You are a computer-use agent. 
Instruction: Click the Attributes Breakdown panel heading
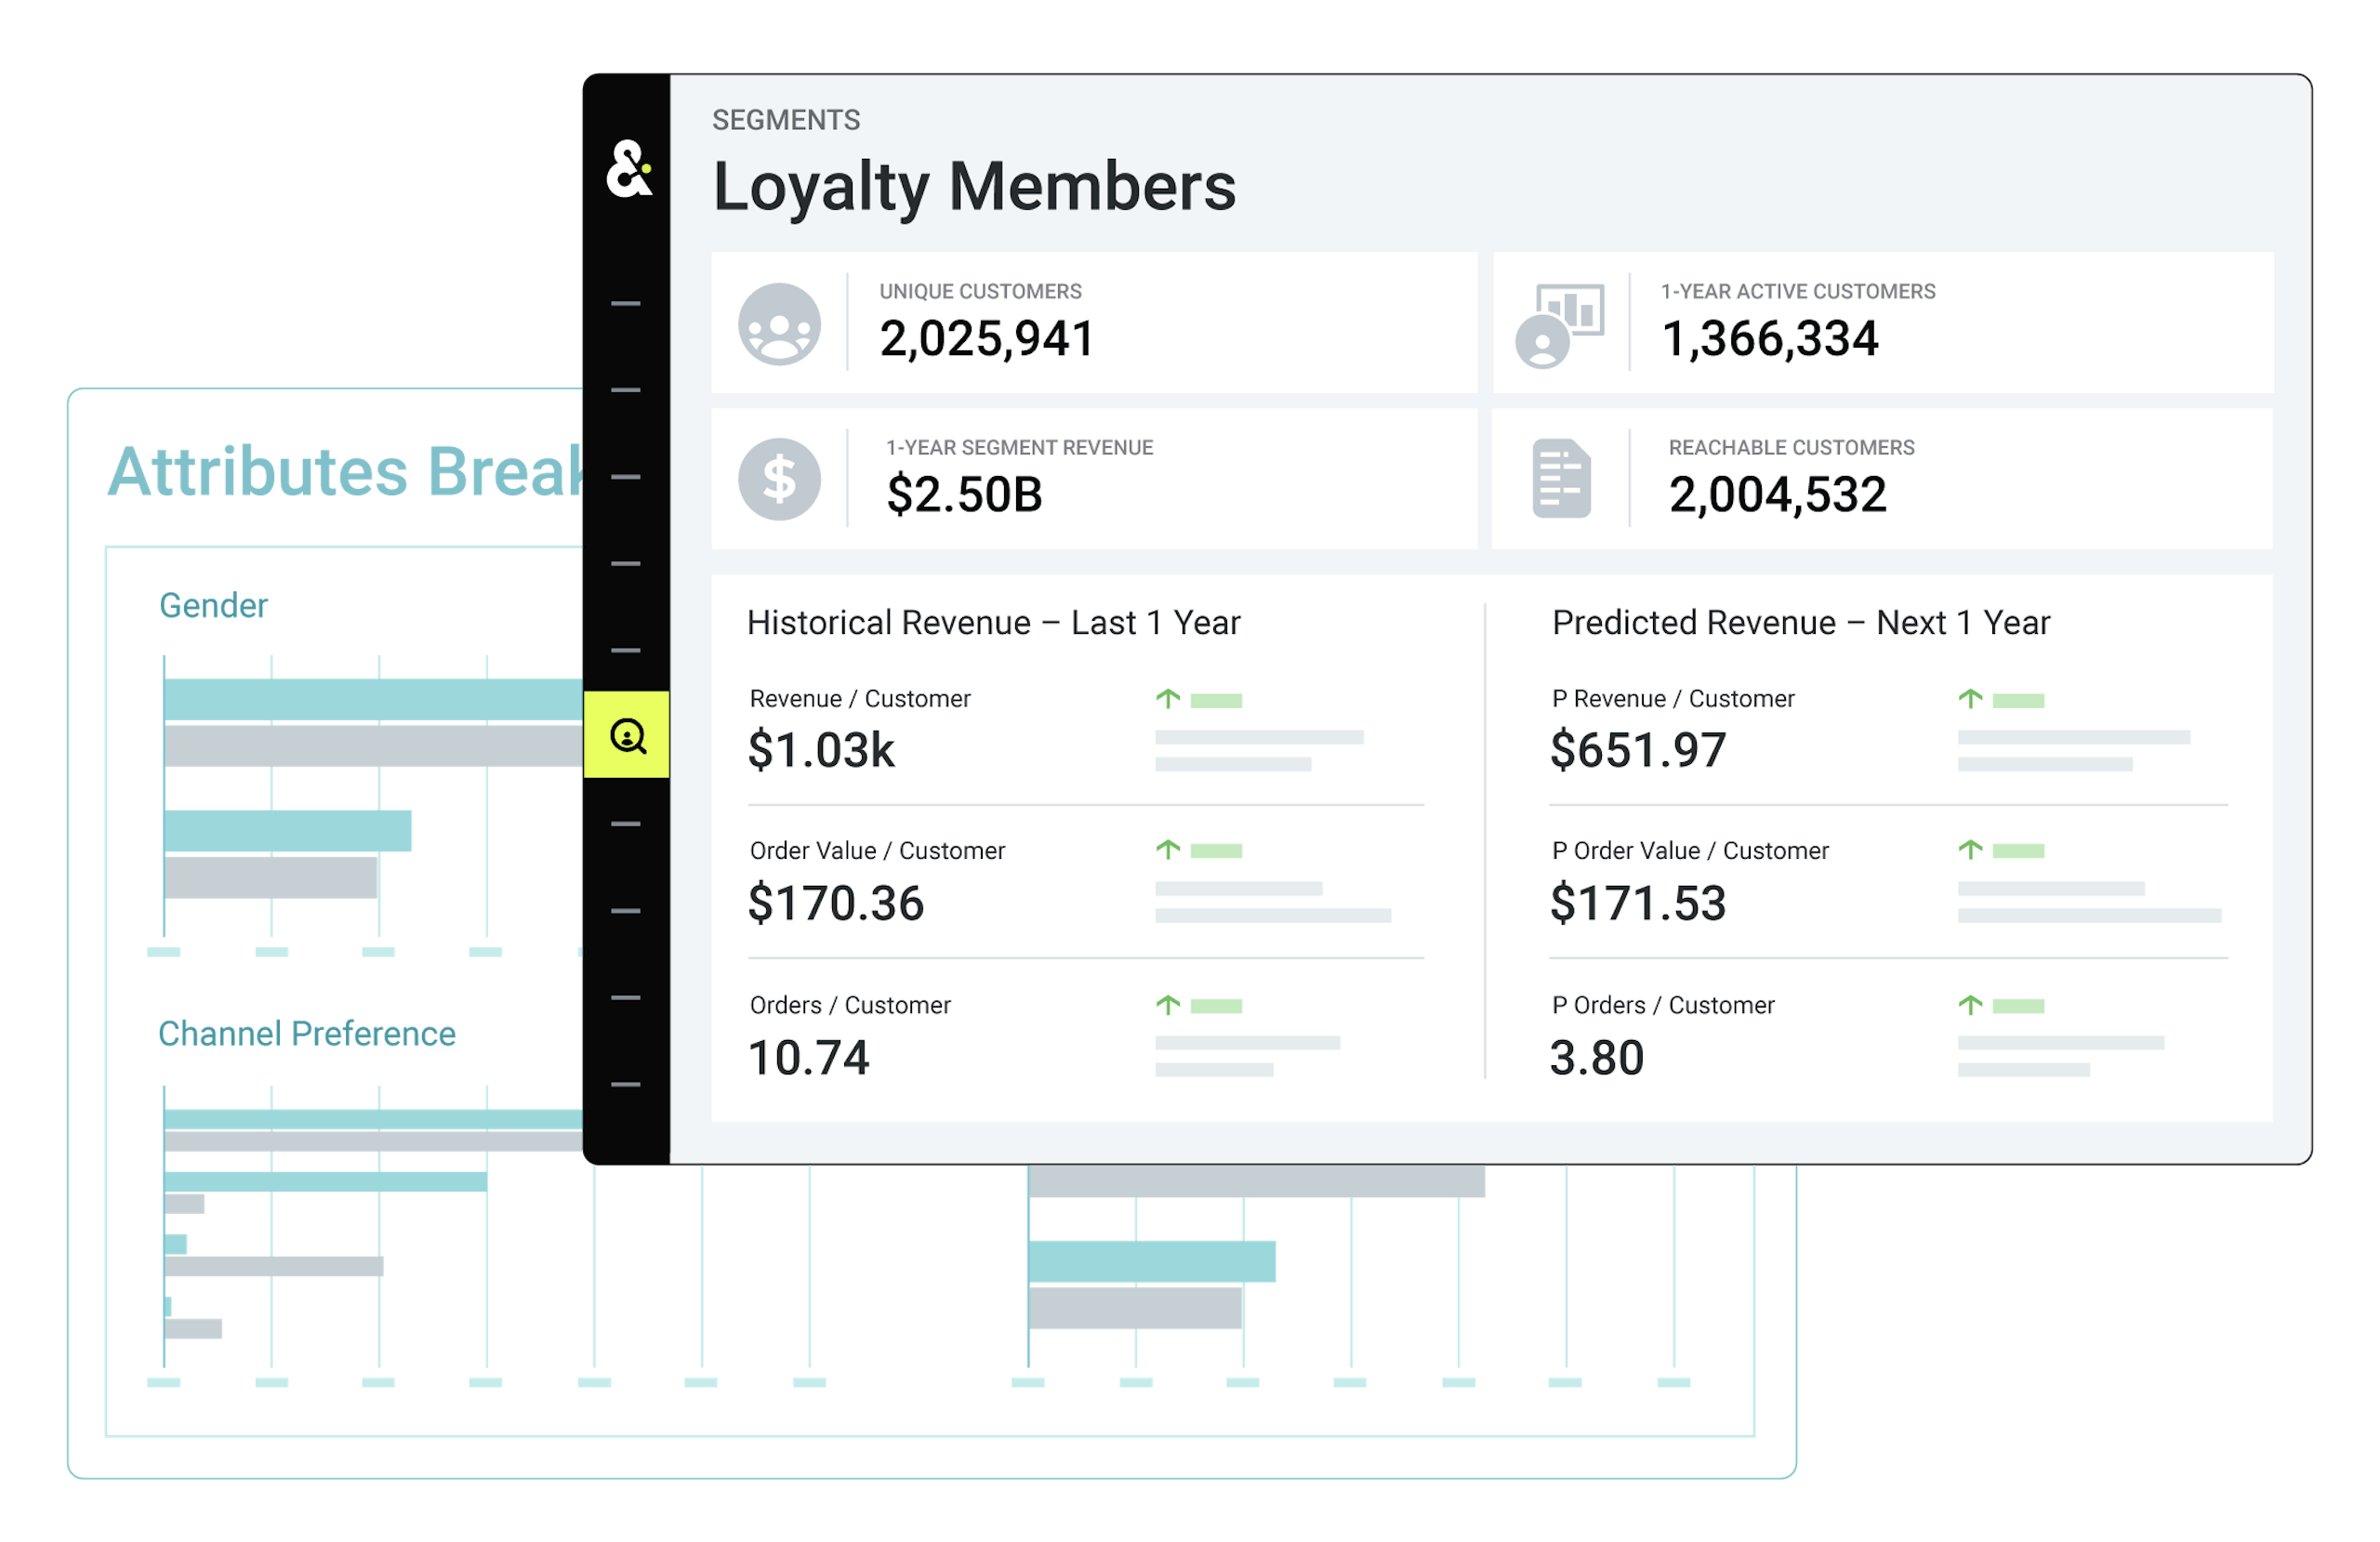point(345,472)
